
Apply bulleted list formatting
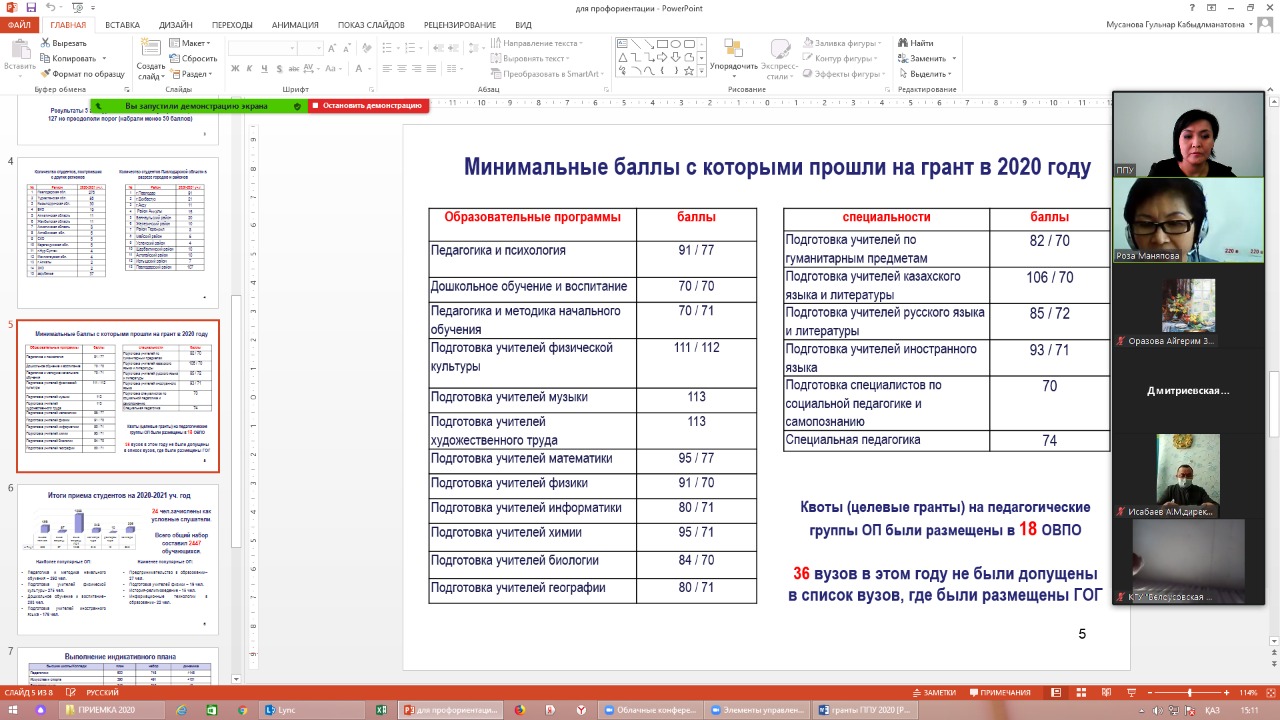pyautogui.click(x=386, y=48)
